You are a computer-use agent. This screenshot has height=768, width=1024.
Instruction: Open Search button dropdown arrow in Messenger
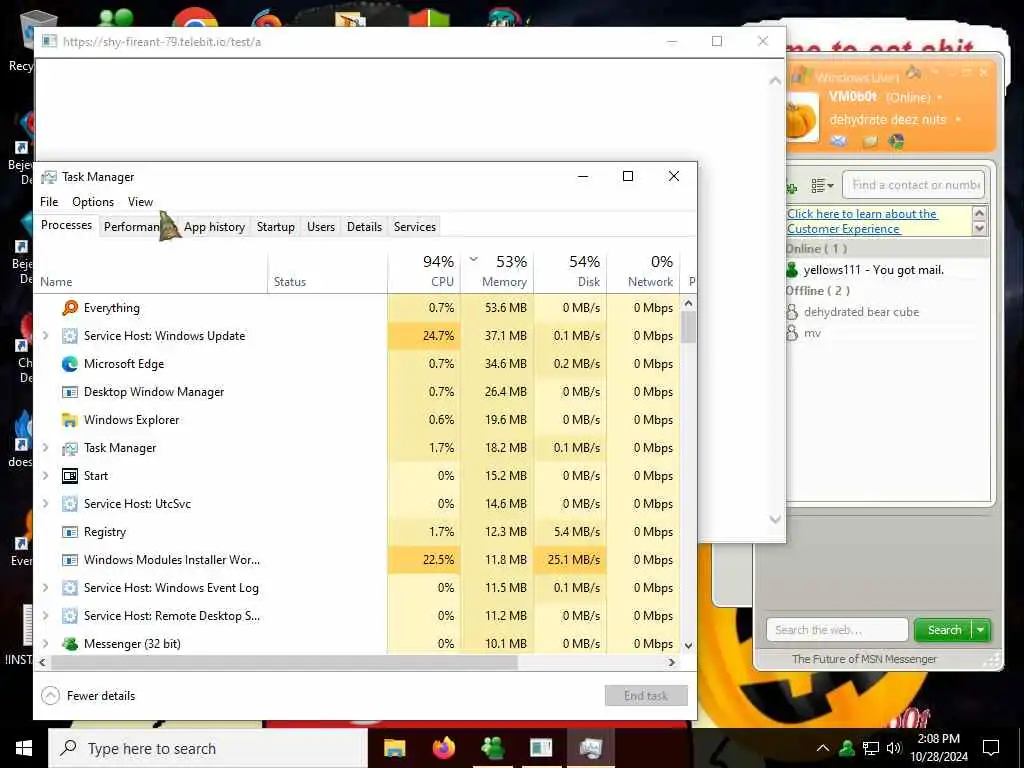click(981, 630)
